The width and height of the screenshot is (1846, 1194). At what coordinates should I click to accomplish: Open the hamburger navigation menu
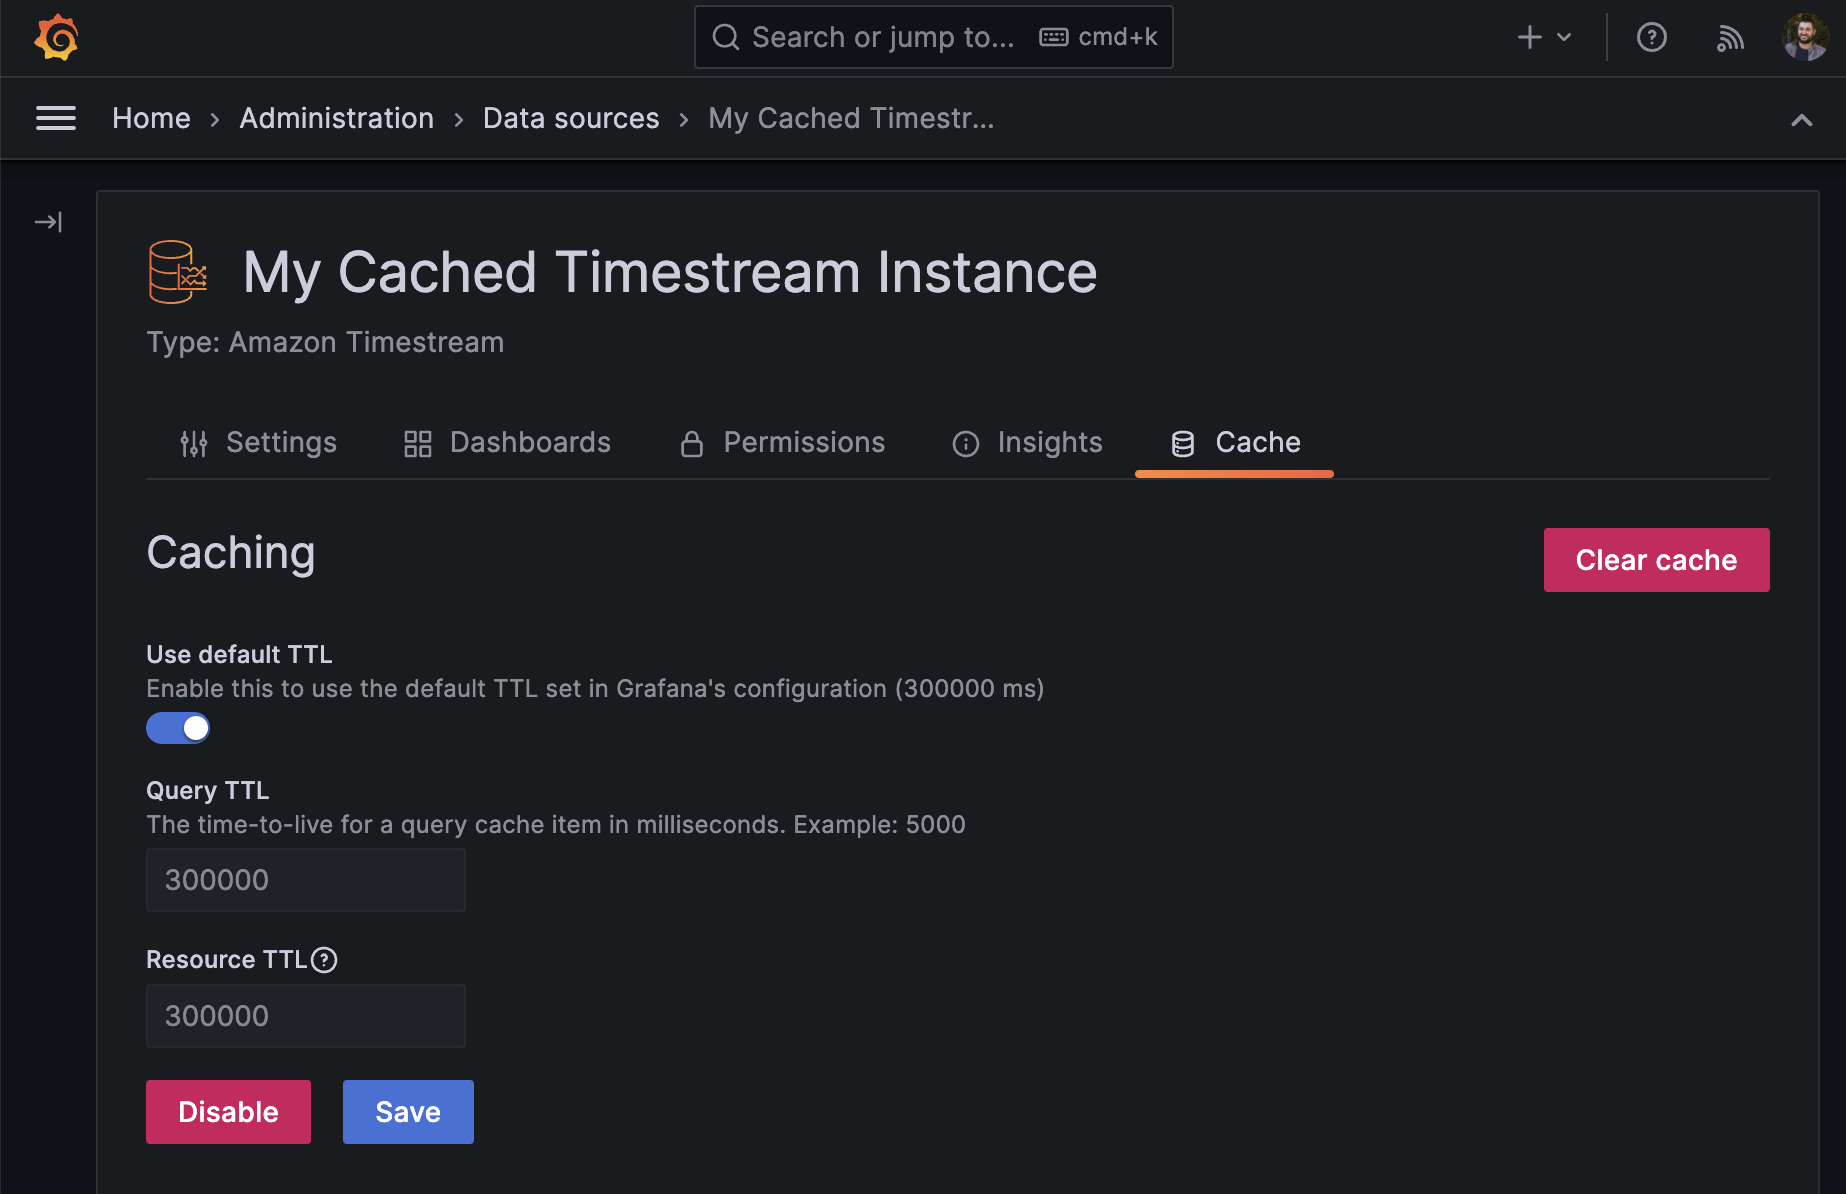click(x=56, y=118)
